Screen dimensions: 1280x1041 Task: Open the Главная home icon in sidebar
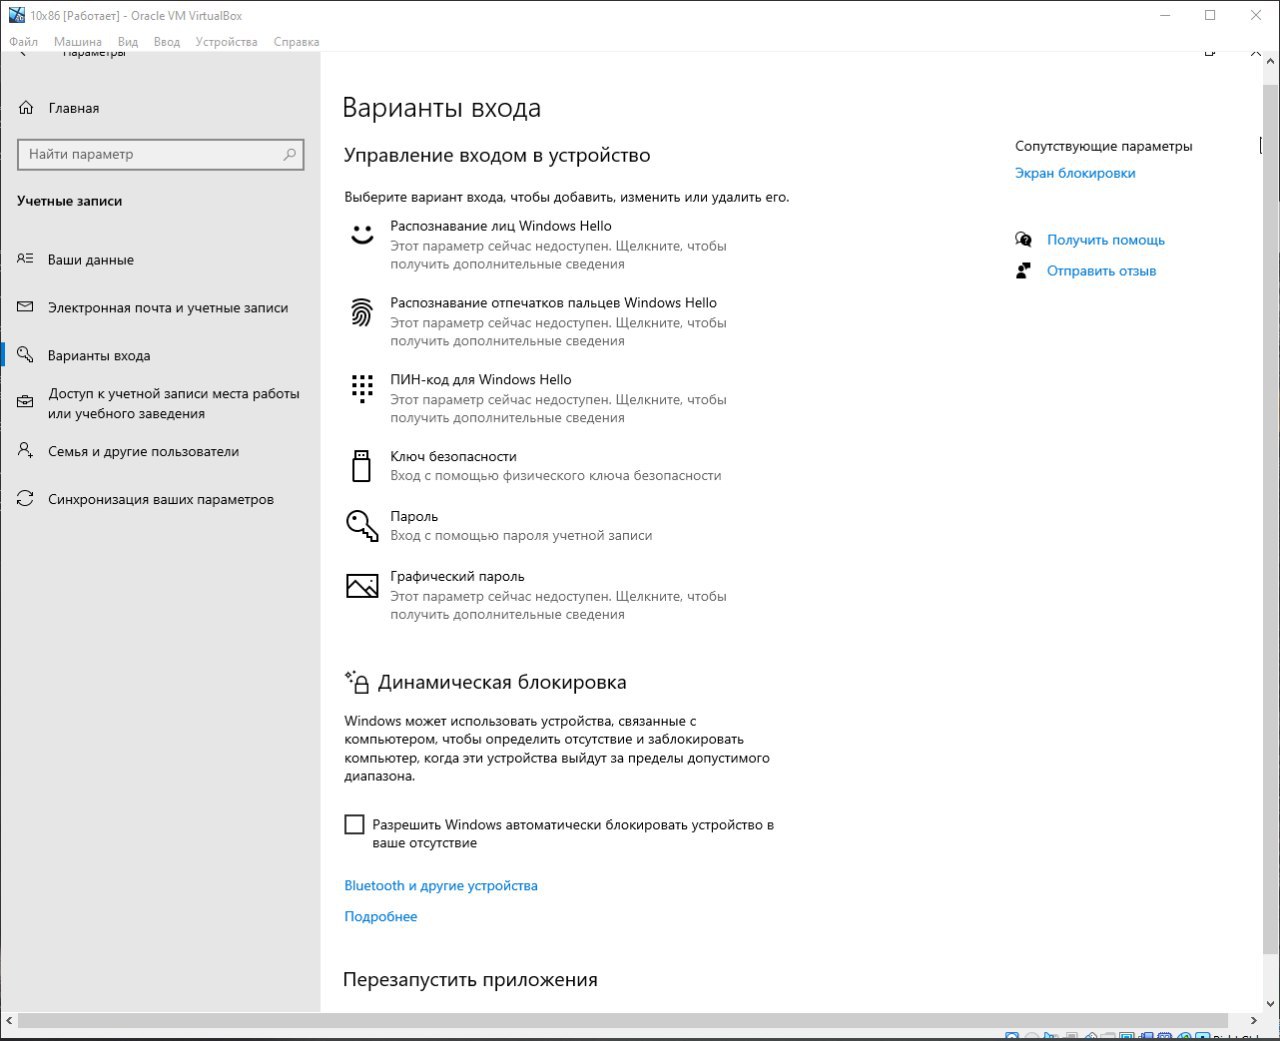click(x=26, y=108)
